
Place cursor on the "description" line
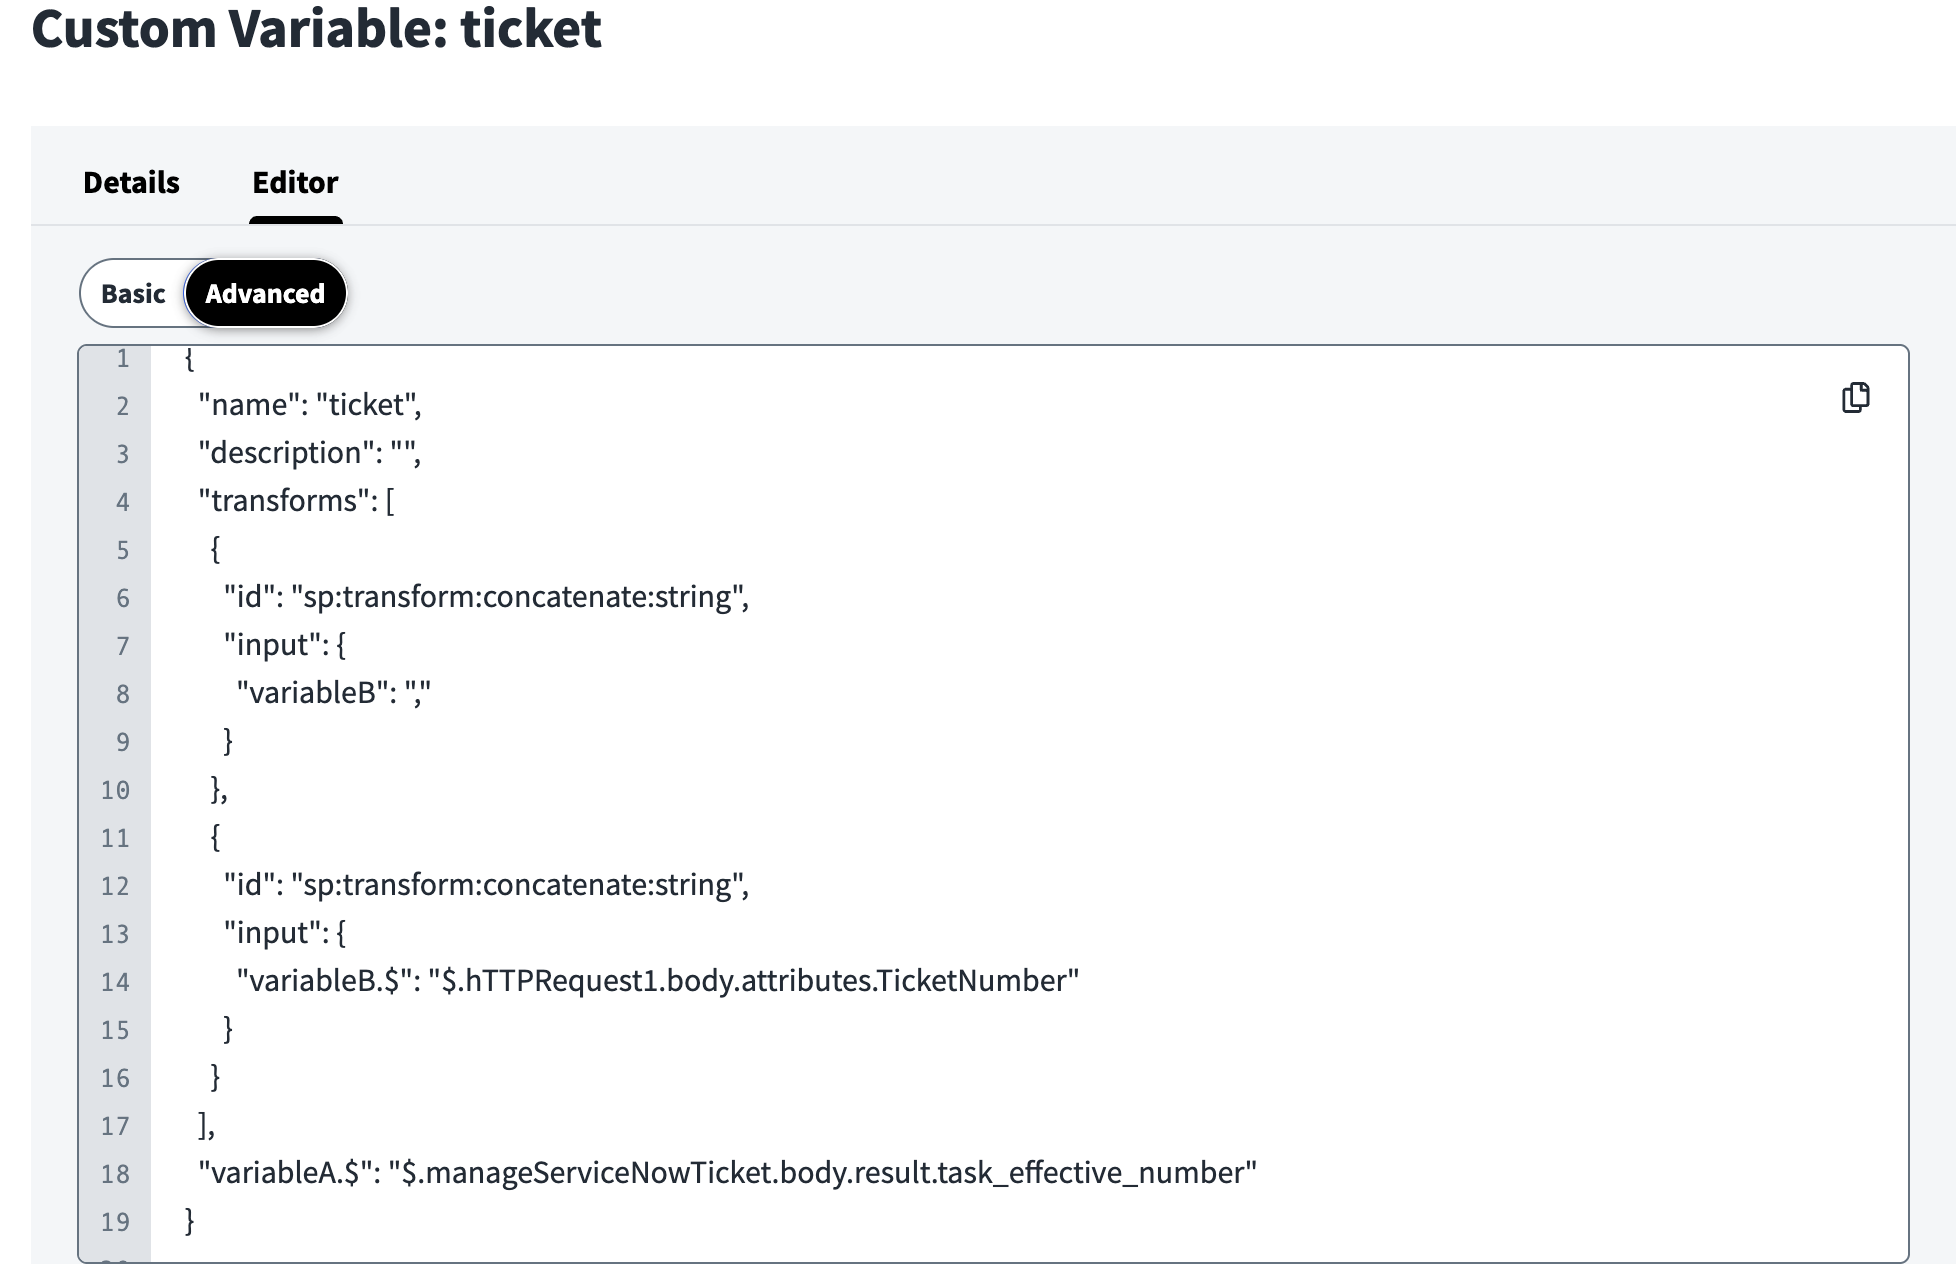(309, 453)
